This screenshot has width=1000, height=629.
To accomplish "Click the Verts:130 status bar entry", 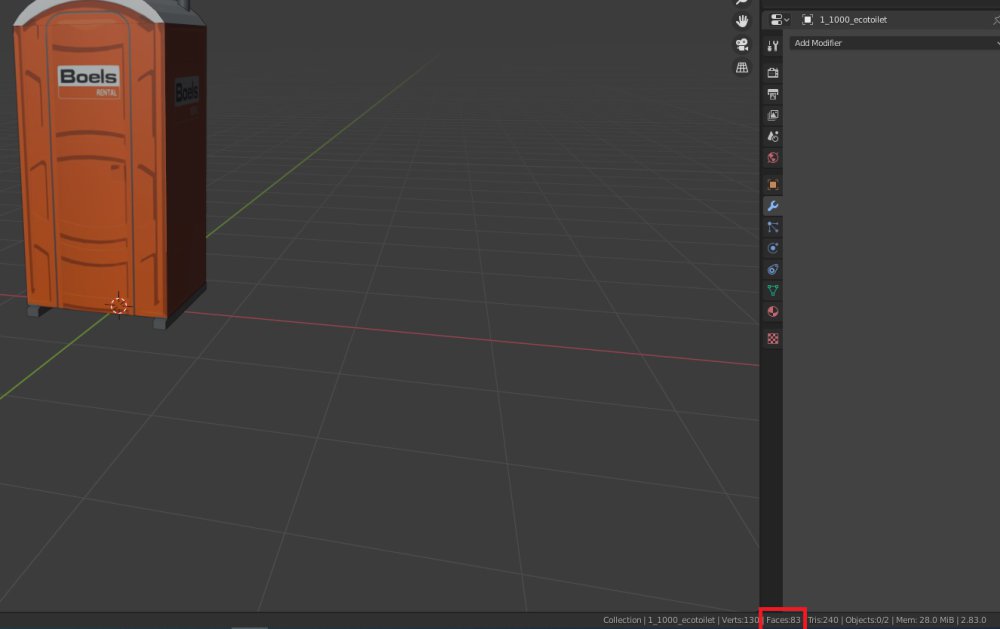I will (x=740, y=620).
